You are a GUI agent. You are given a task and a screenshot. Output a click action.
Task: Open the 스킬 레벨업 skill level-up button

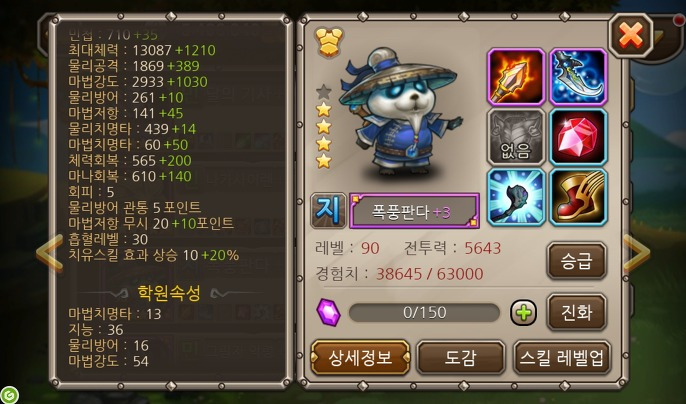pyautogui.click(x=562, y=358)
